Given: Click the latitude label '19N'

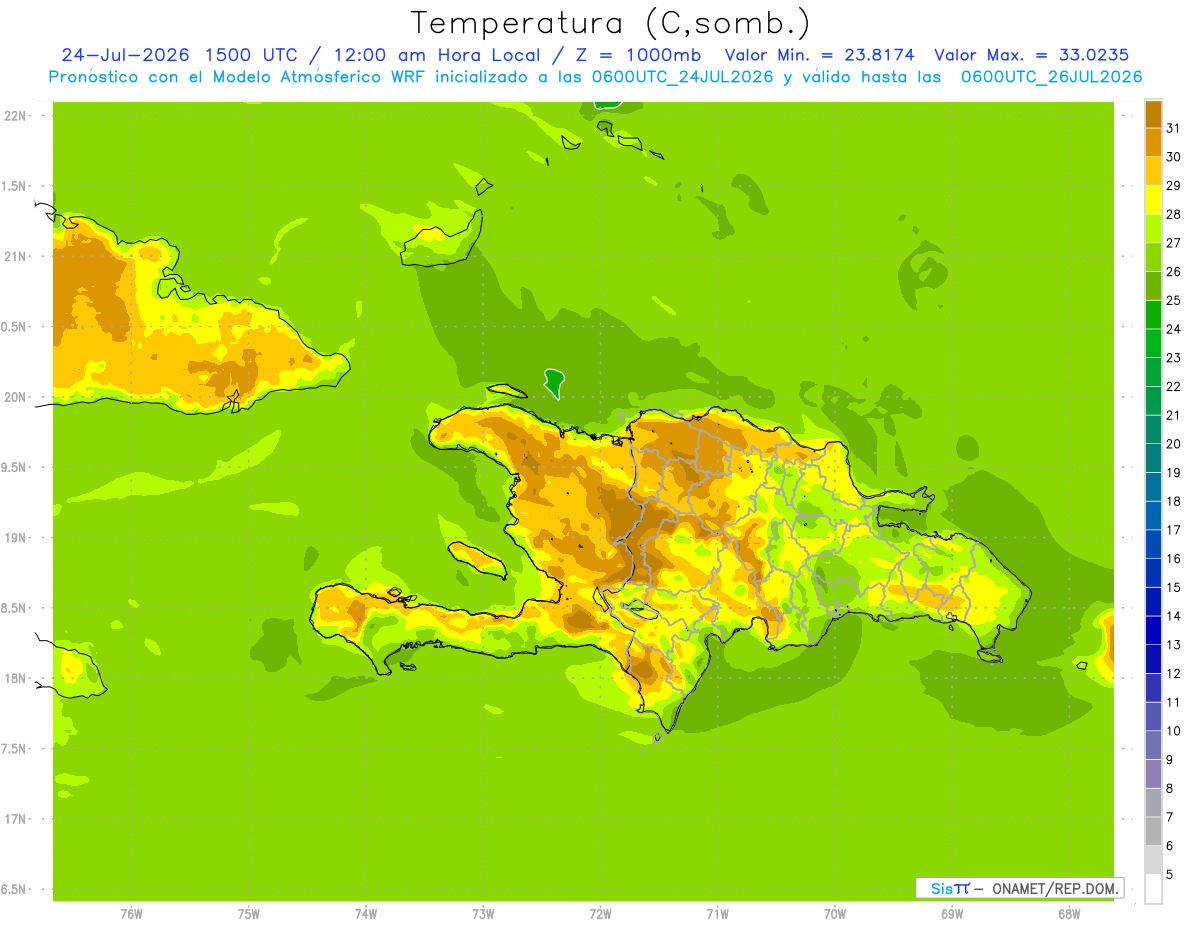Looking at the screenshot, I should pyautogui.click(x=15, y=538).
